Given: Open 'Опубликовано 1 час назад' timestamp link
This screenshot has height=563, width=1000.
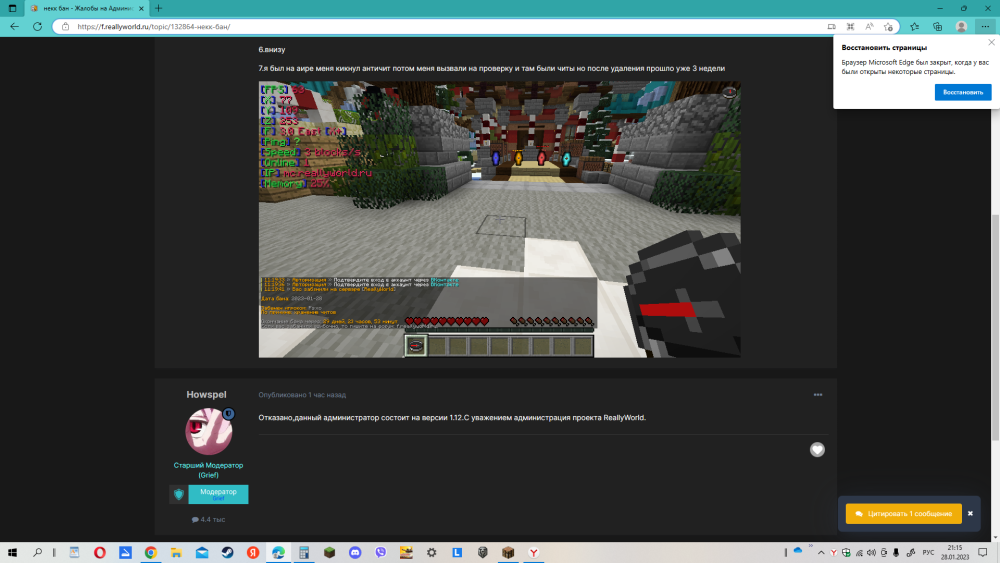Looking at the screenshot, I should click(x=302, y=395).
